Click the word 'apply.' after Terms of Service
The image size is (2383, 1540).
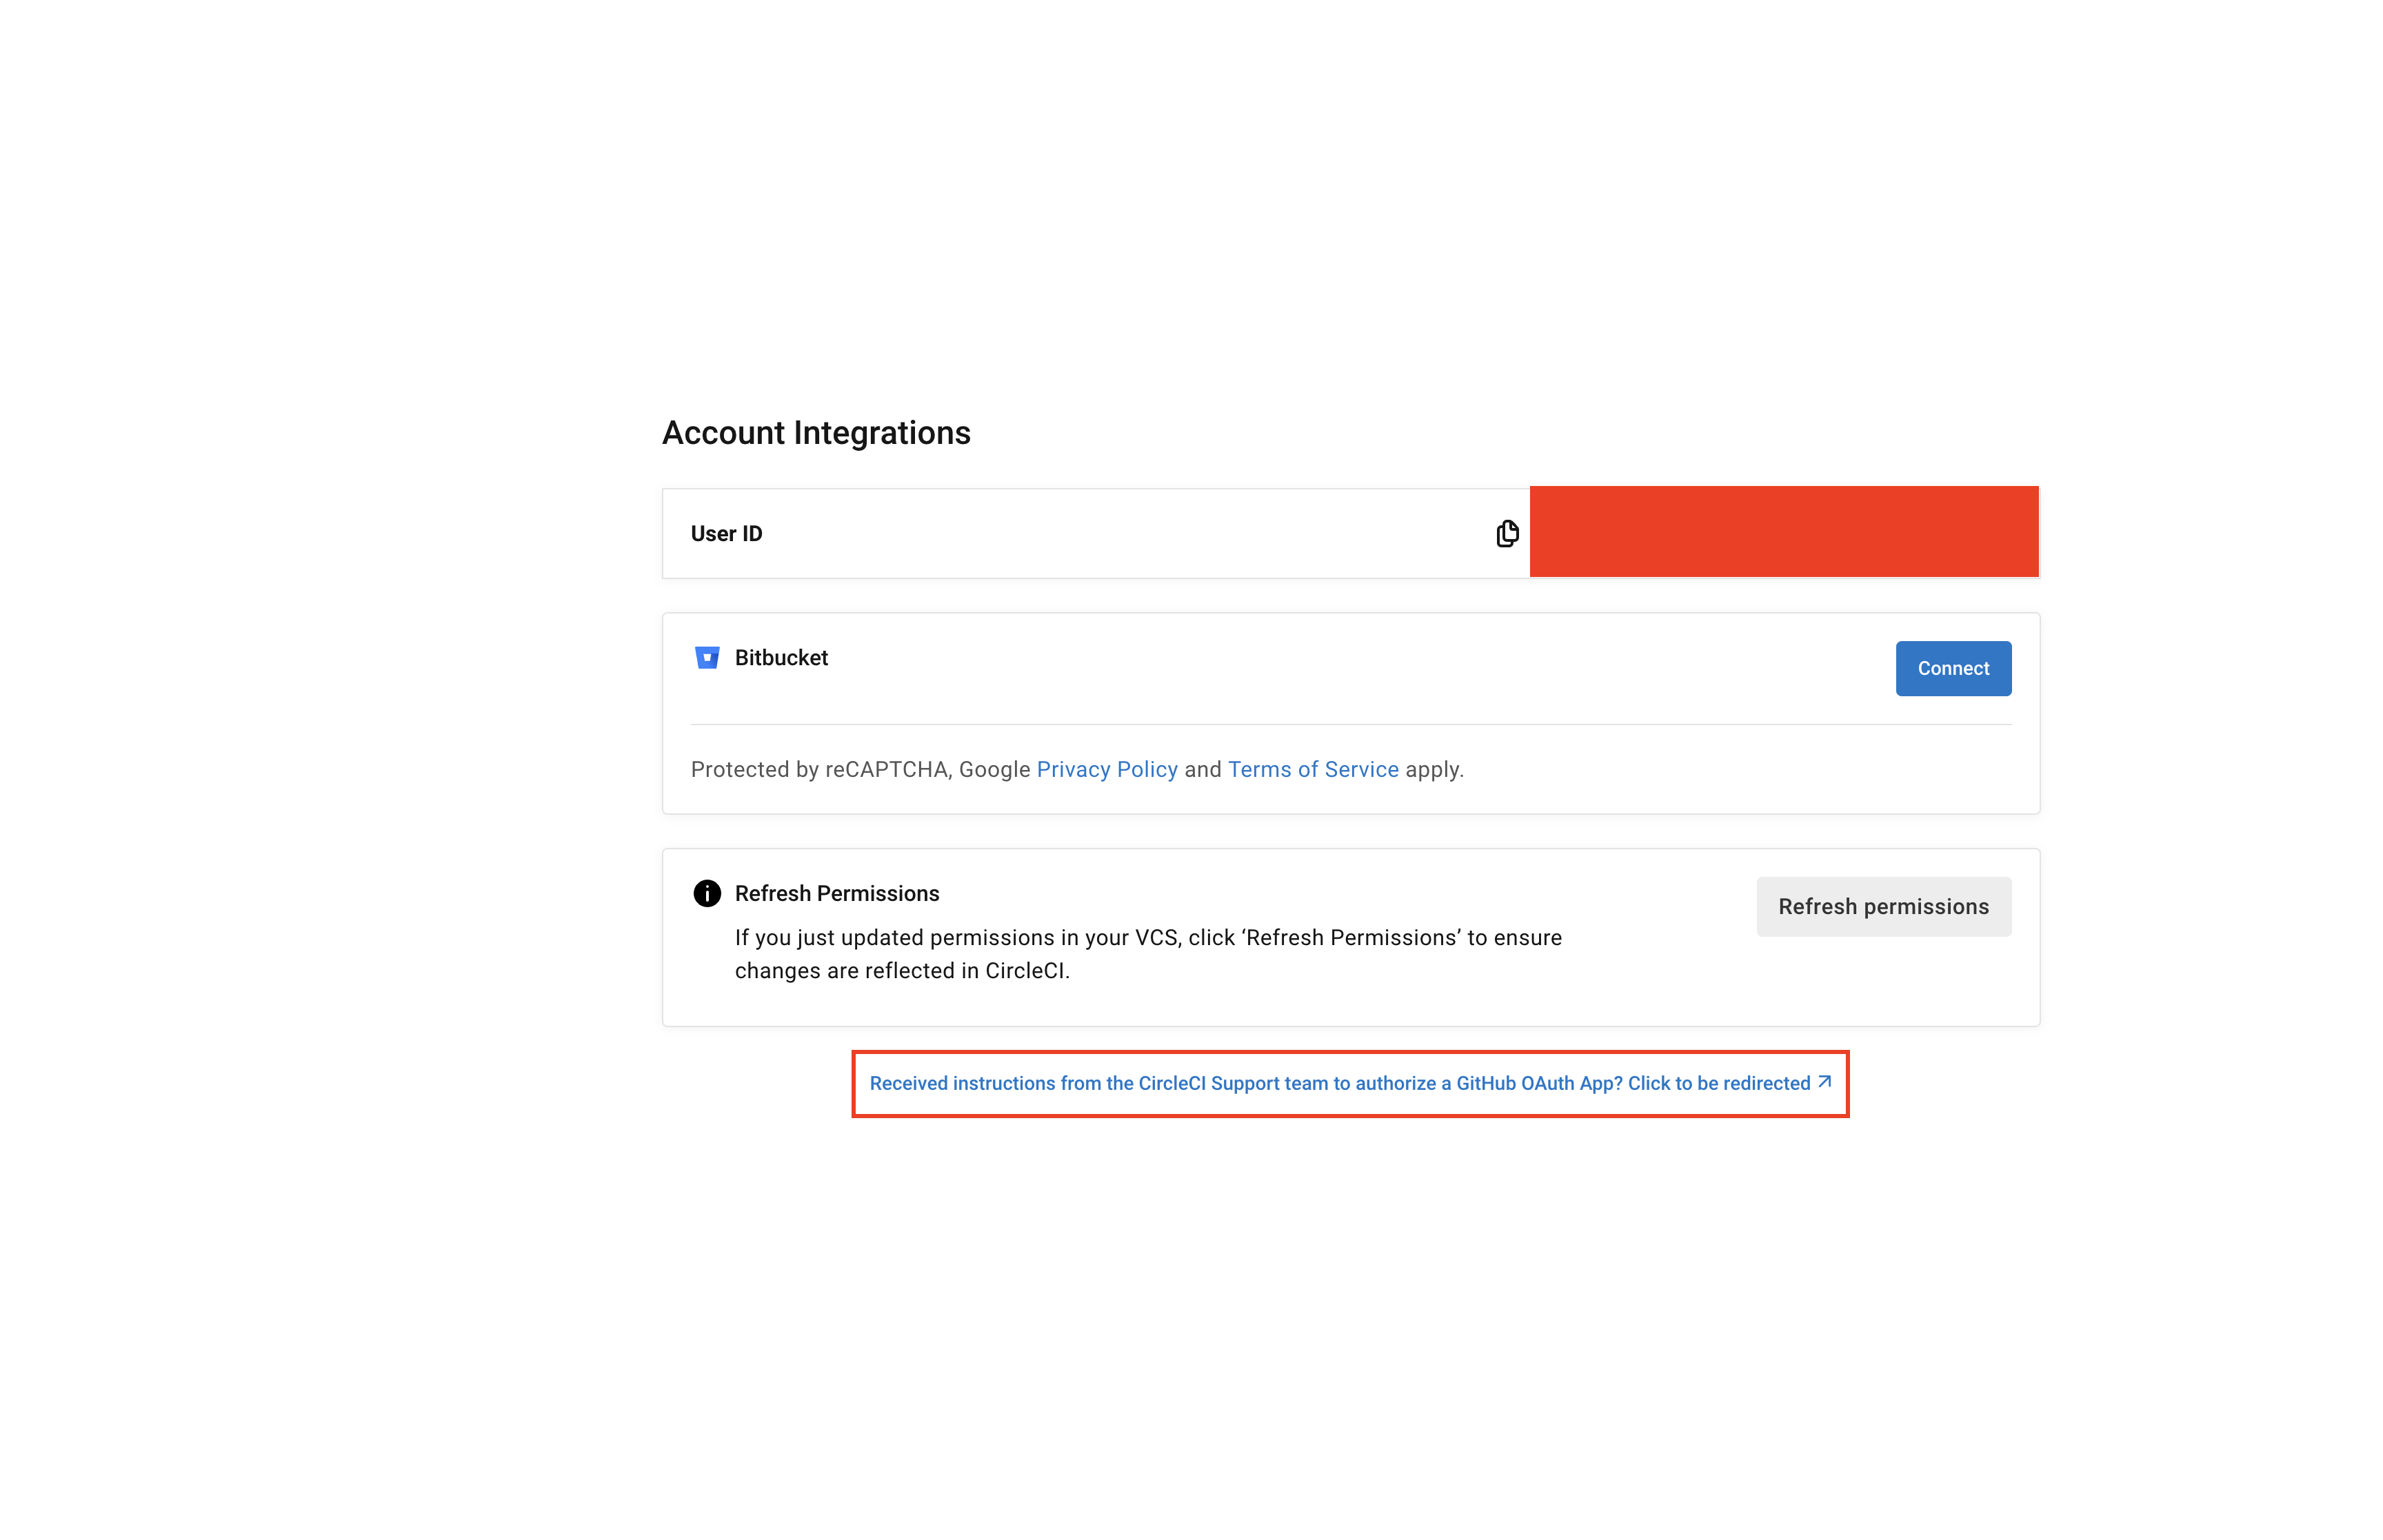click(1433, 769)
